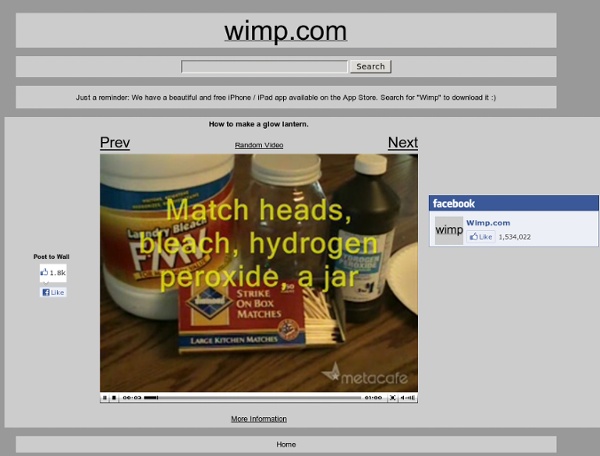Screen dimensions: 600x456
Task: Adjust the player volume control
Action: [408, 398]
